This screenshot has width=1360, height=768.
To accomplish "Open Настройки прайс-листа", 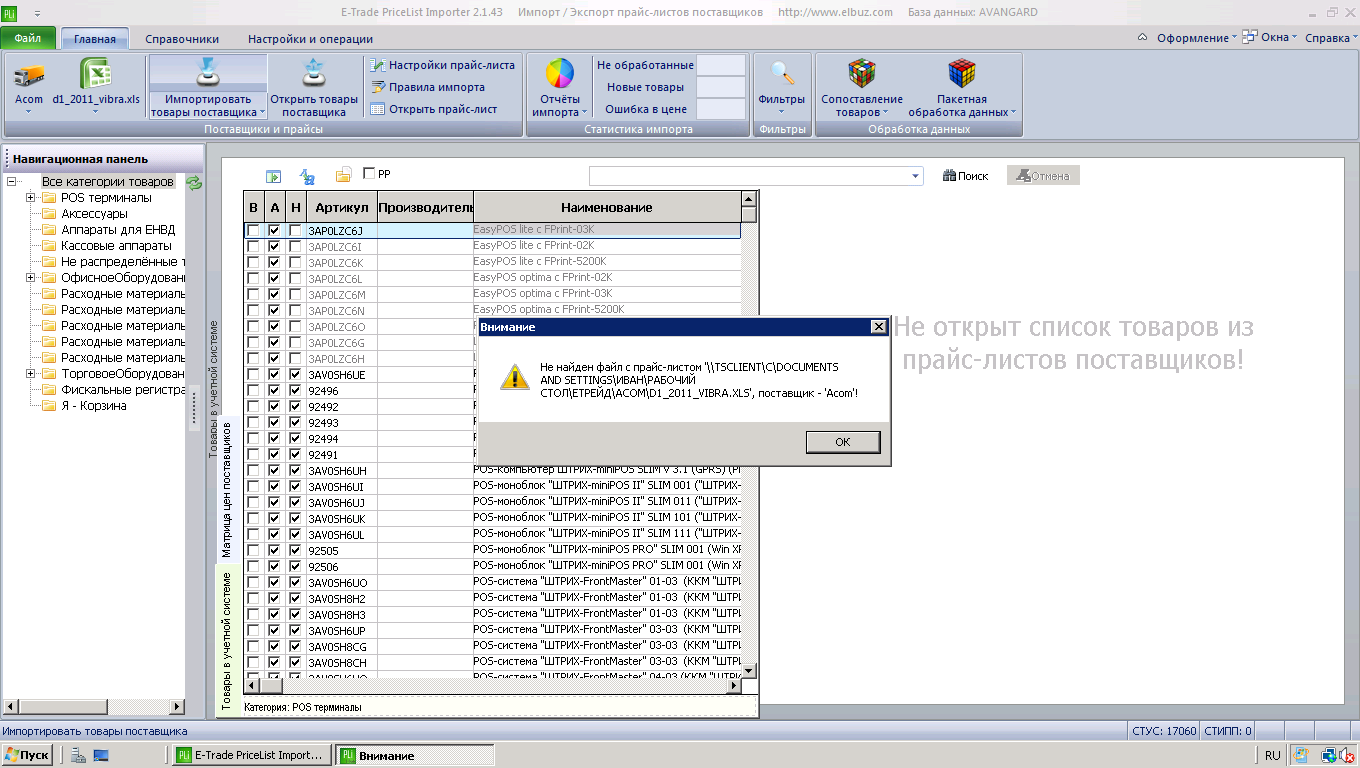I will pos(442,65).
